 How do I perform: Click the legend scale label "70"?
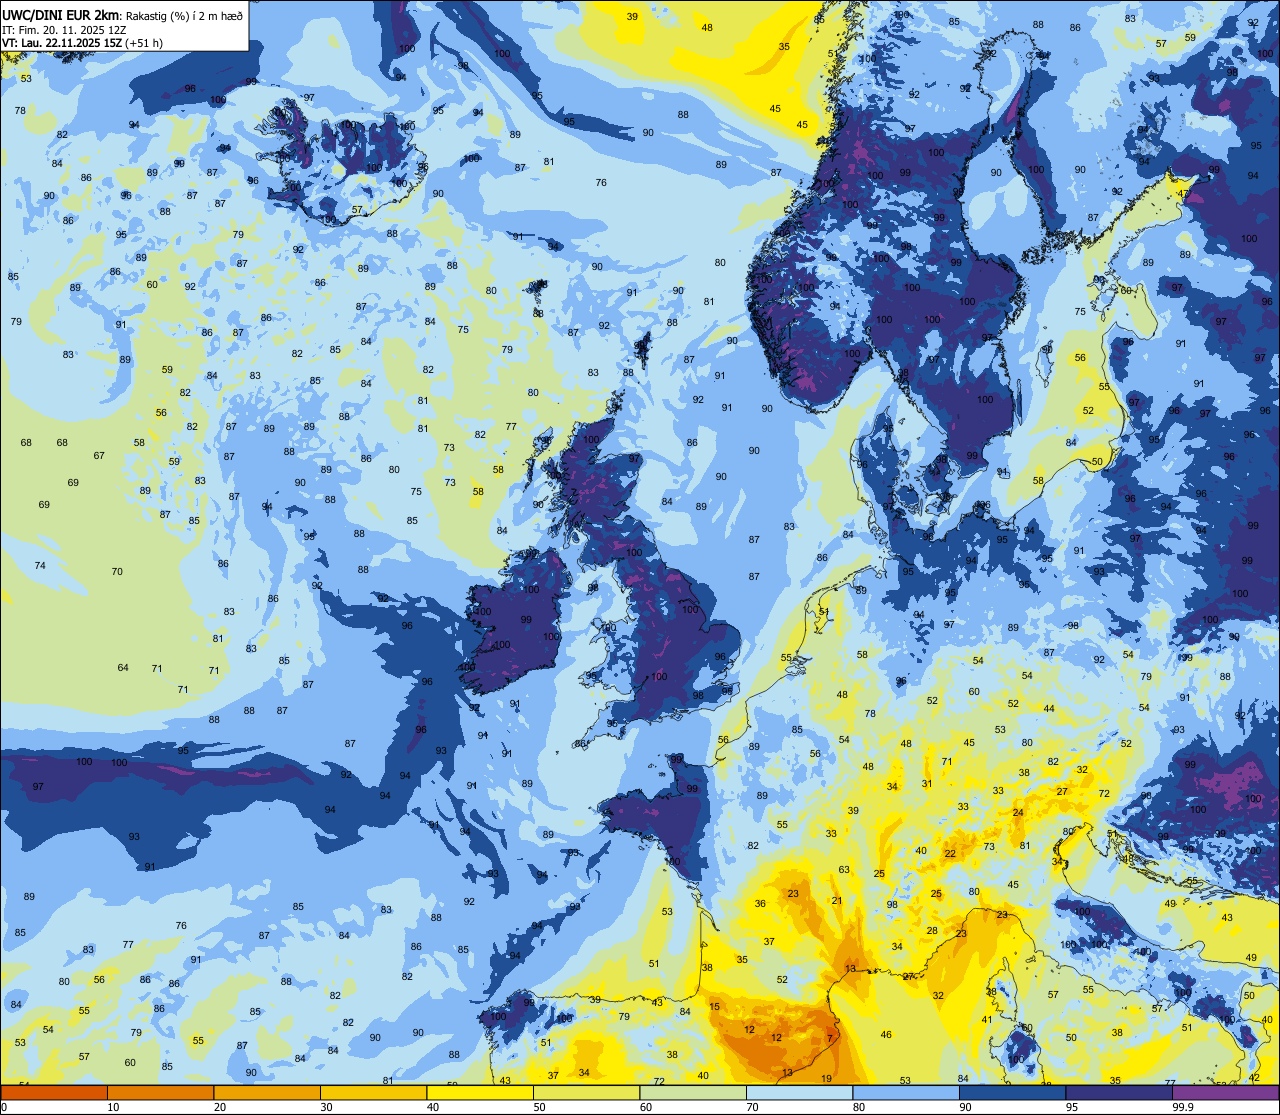tap(752, 1107)
